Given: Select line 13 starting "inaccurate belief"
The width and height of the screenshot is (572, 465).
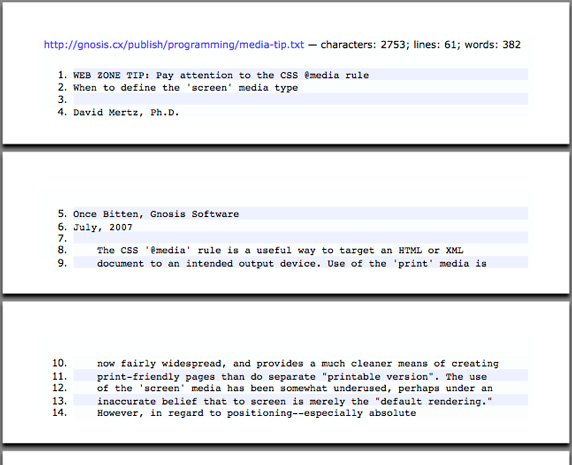Looking at the screenshot, I should [x=300, y=400].
